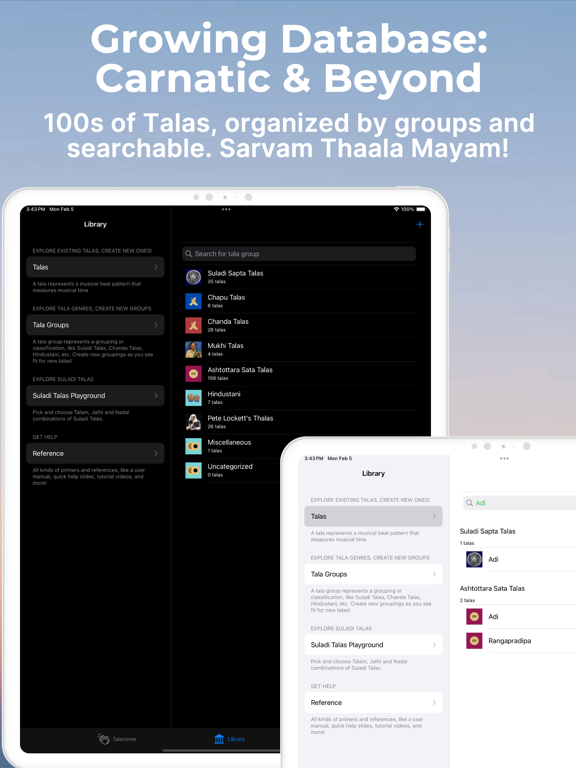Select the 'Chapu Talas' row text
The image size is (576, 768).
click(x=226, y=297)
